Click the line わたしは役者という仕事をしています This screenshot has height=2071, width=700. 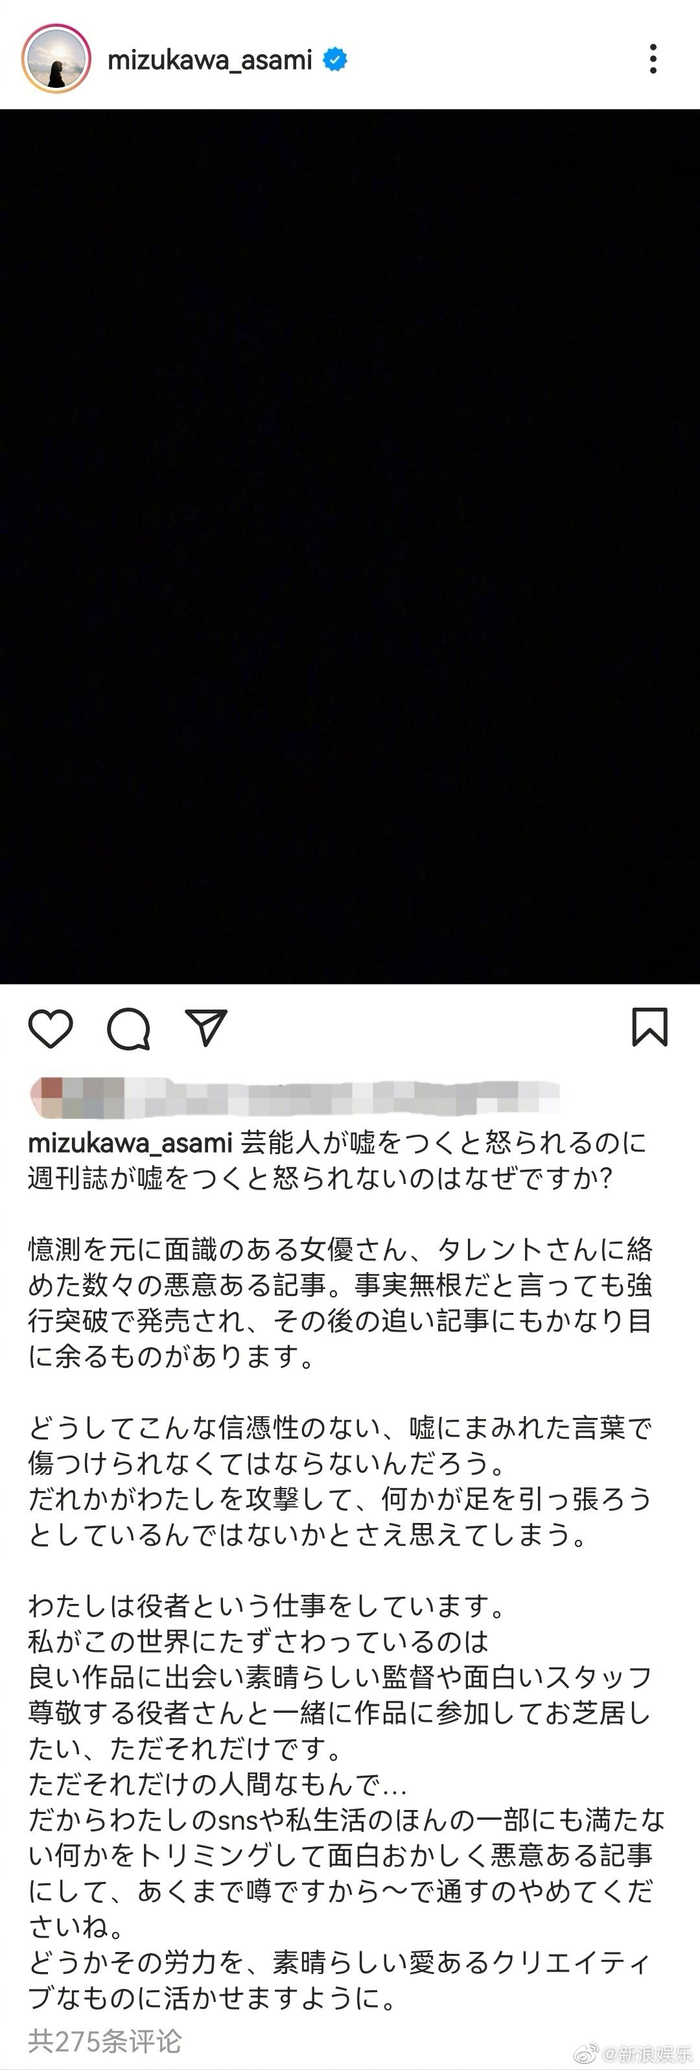(267, 1606)
